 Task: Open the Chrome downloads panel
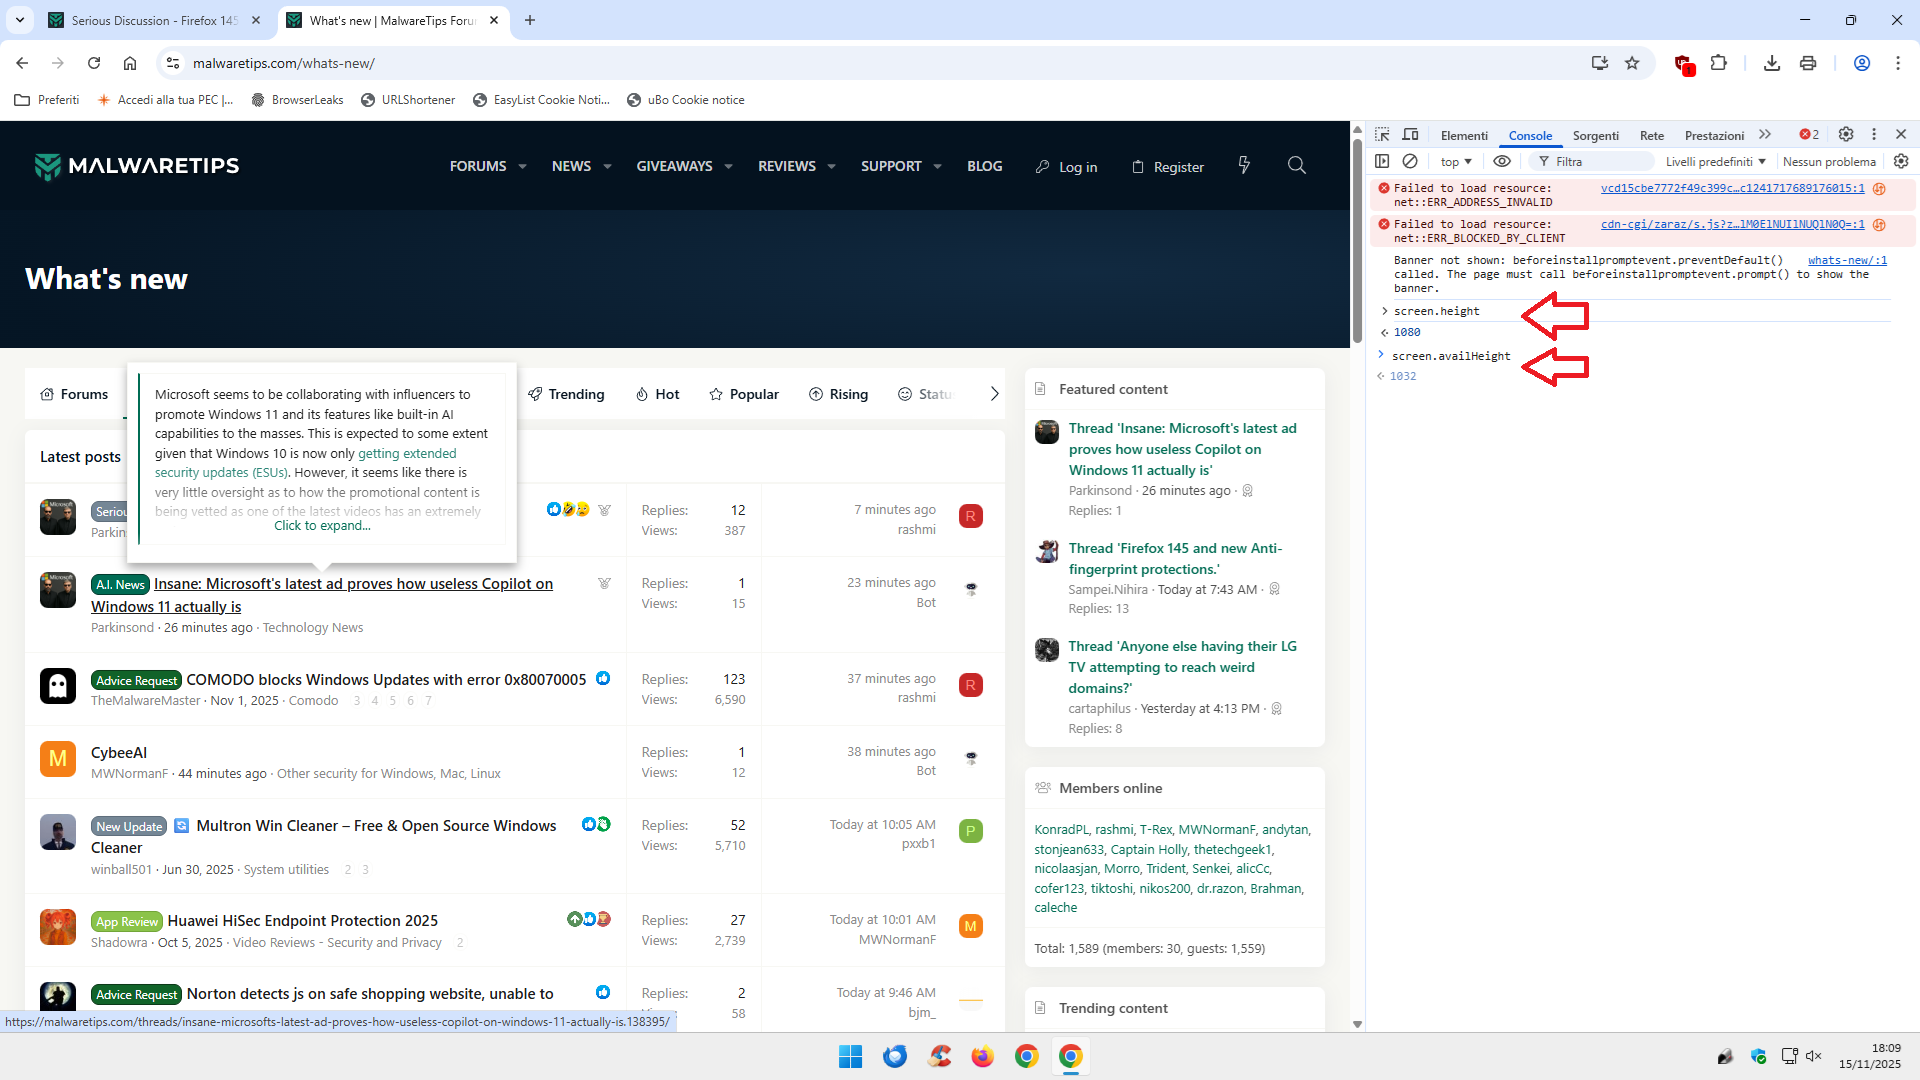1772,63
